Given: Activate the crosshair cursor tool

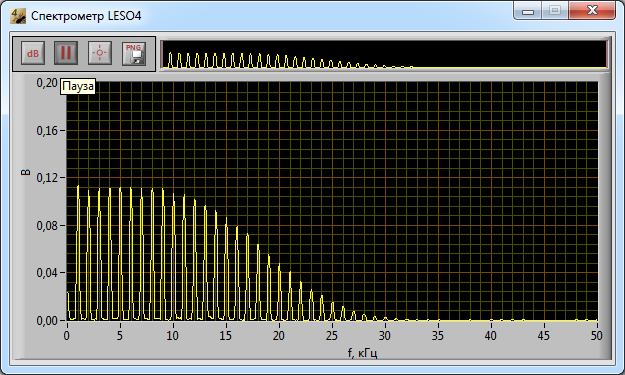Looking at the screenshot, I should pyautogui.click(x=100, y=53).
